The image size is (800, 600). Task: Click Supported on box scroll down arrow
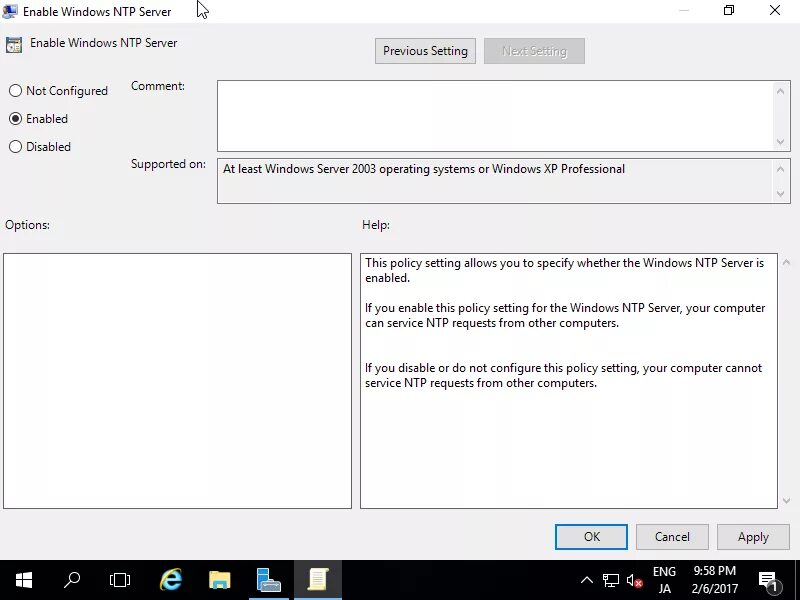click(x=780, y=193)
